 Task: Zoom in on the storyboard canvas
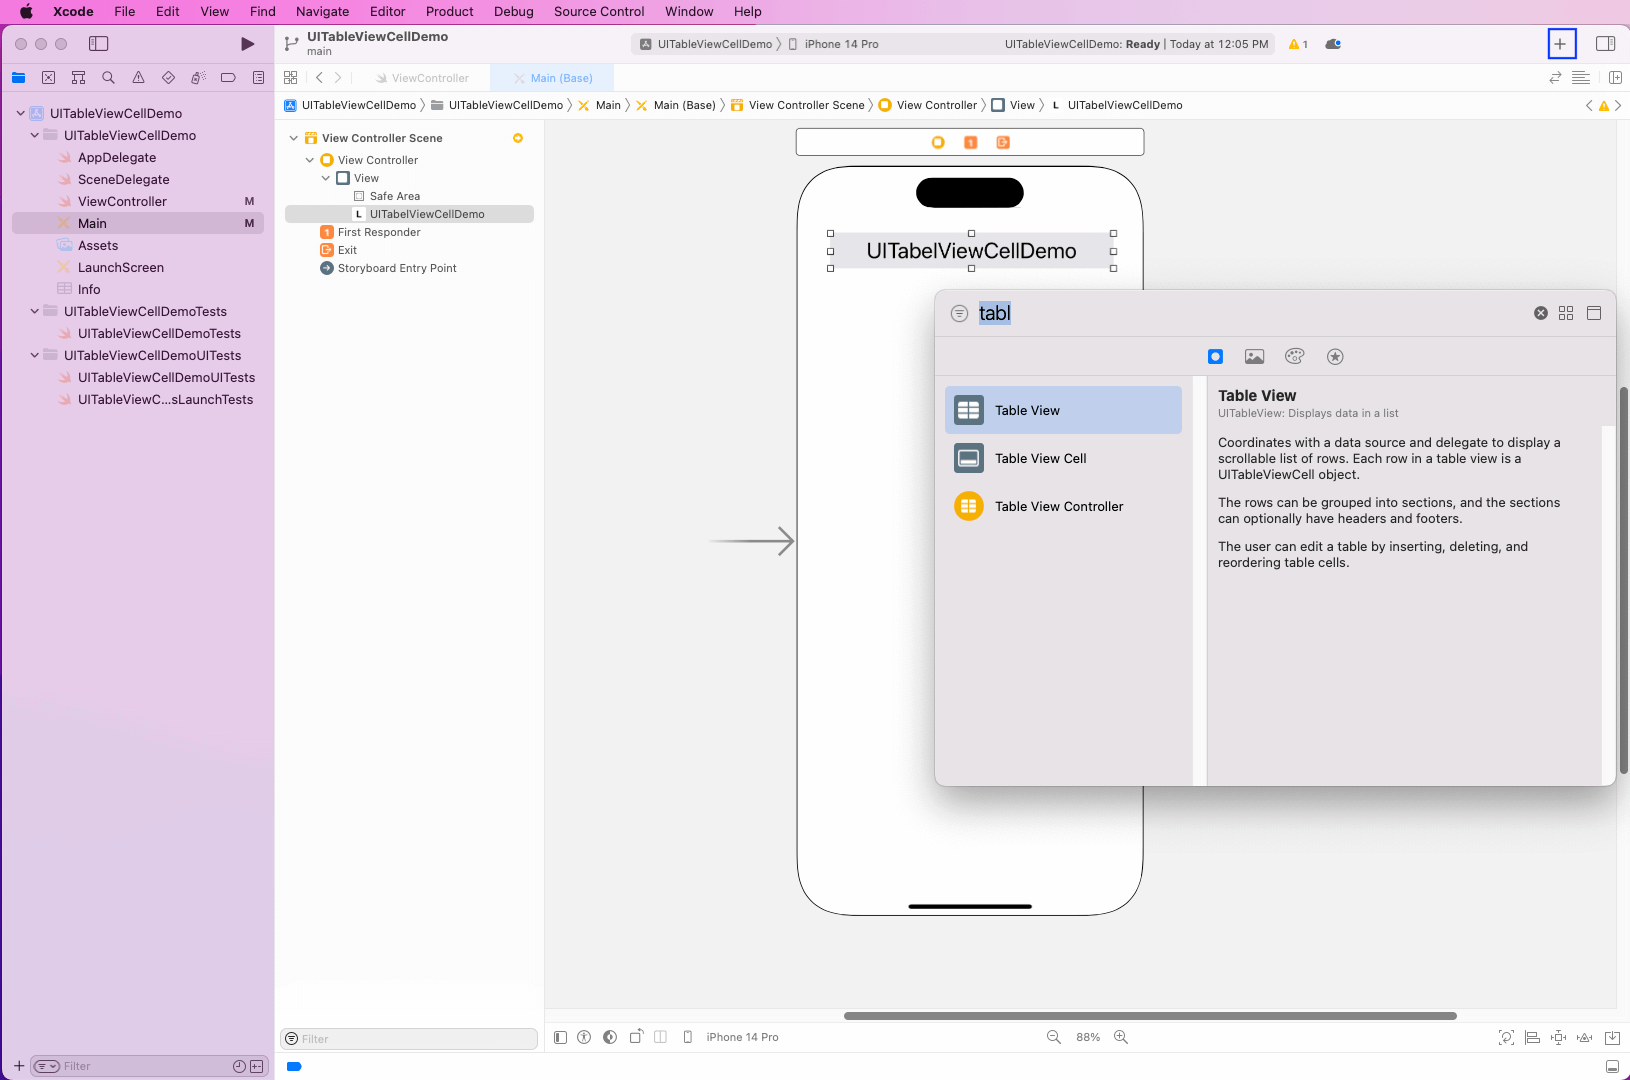[x=1121, y=1037]
